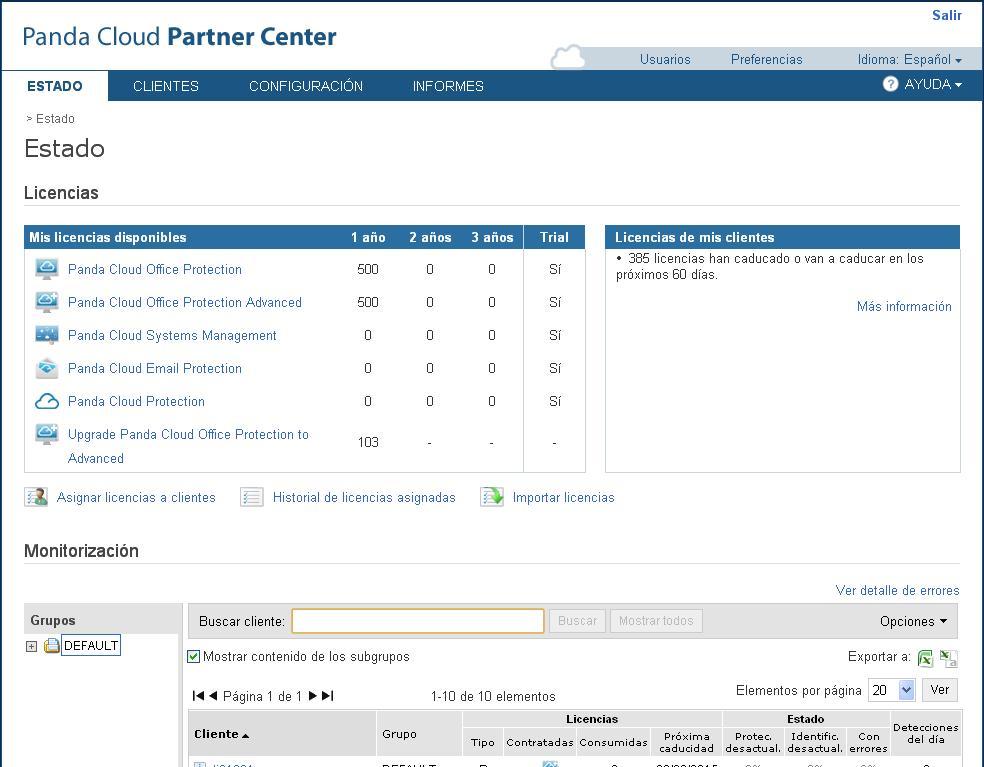Click the Identific. desactual. column header

click(815, 742)
